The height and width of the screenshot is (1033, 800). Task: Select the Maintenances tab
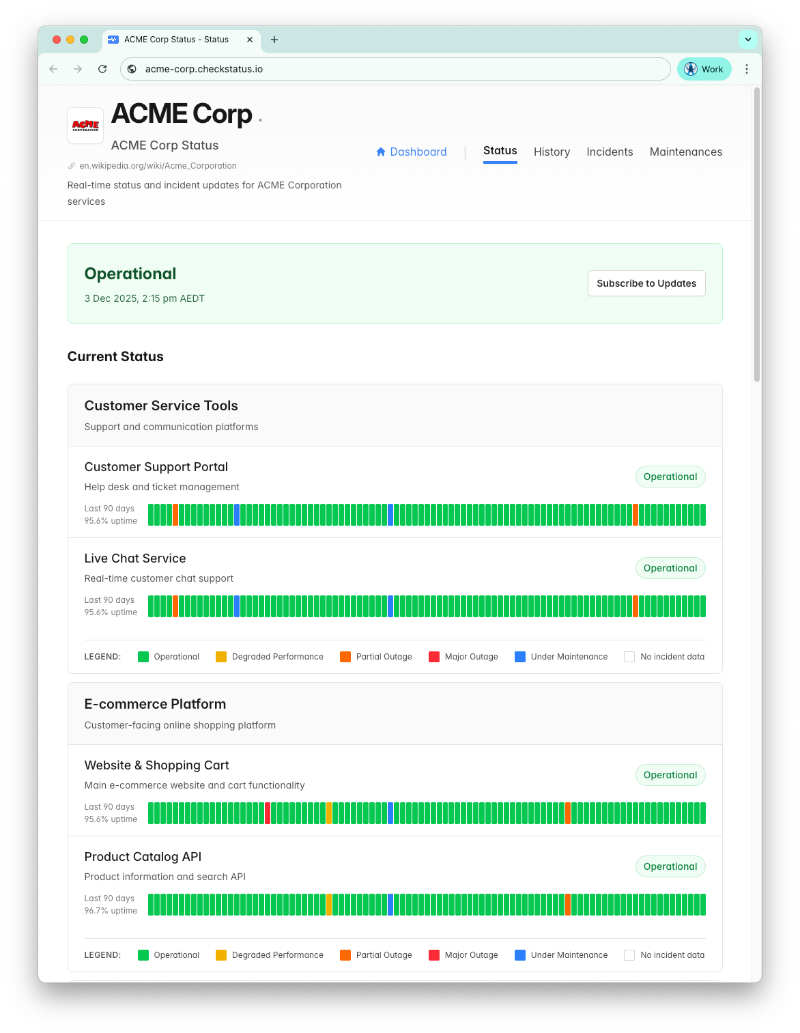point(686,152)
